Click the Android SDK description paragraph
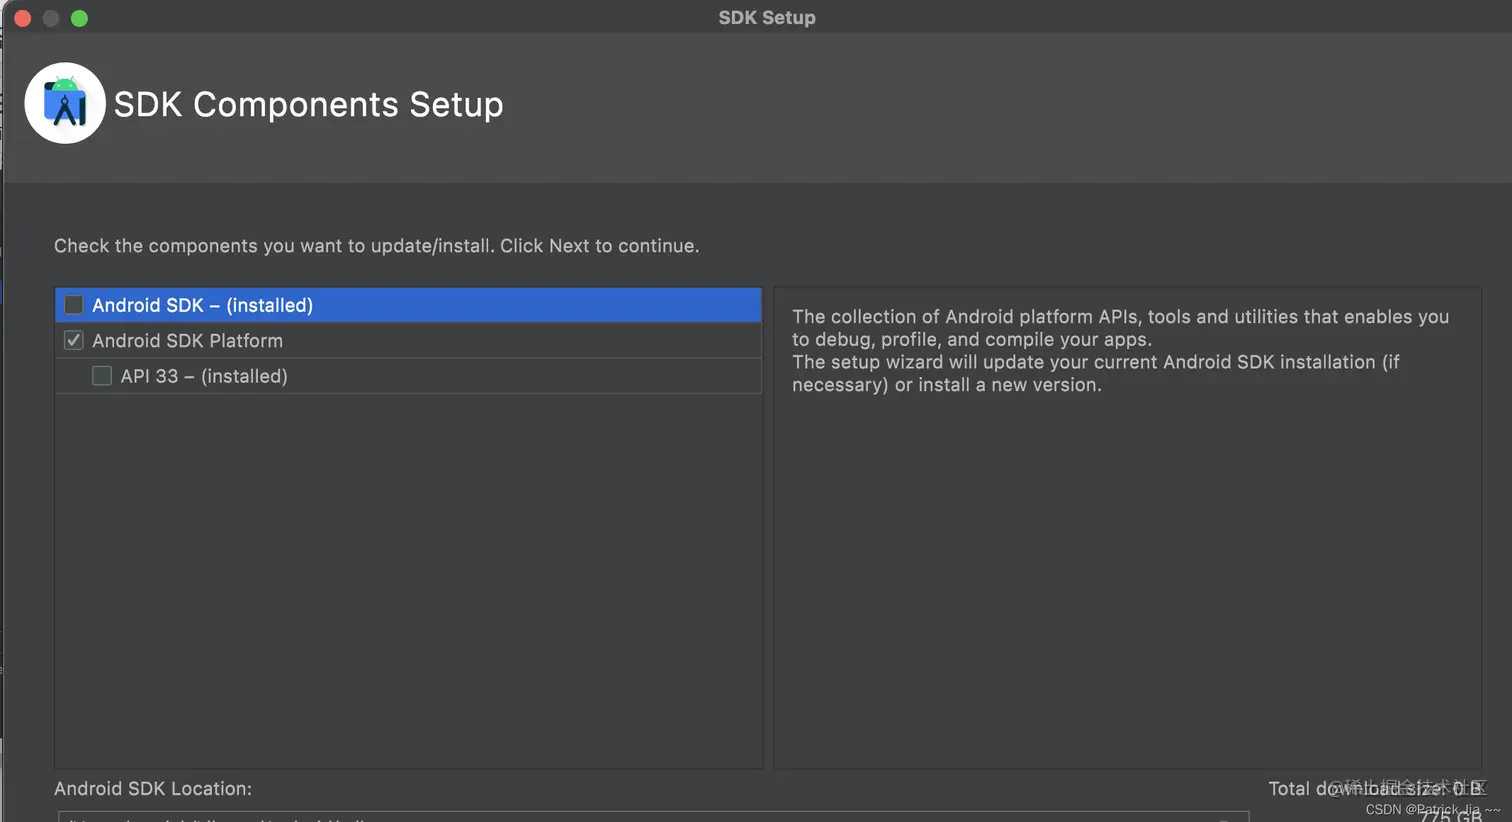Image resolution: width=1512 pixels, height=822 pixels. pos(1120,350)
